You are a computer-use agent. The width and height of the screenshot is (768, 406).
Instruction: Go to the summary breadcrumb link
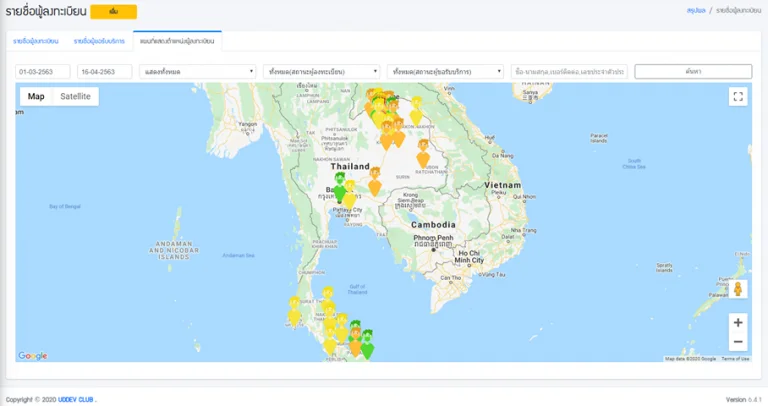tap(696, 10)
